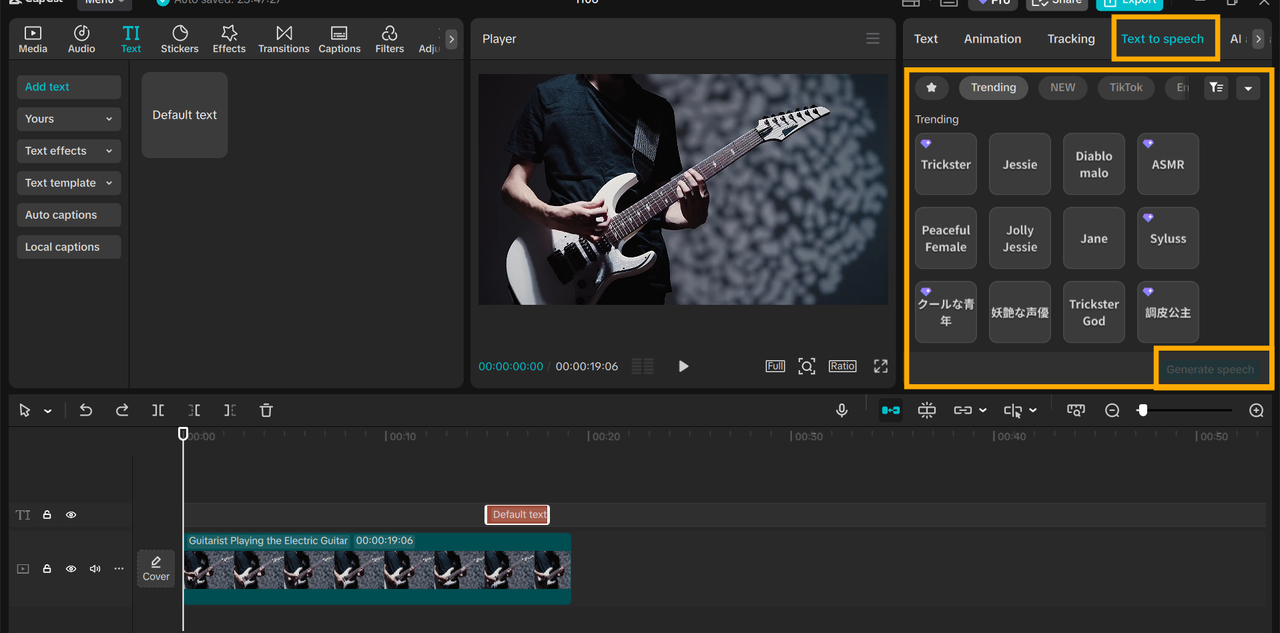The image size is (1280, 633).
Task: Click the Generate speech button
Action: pos(1210,369)
